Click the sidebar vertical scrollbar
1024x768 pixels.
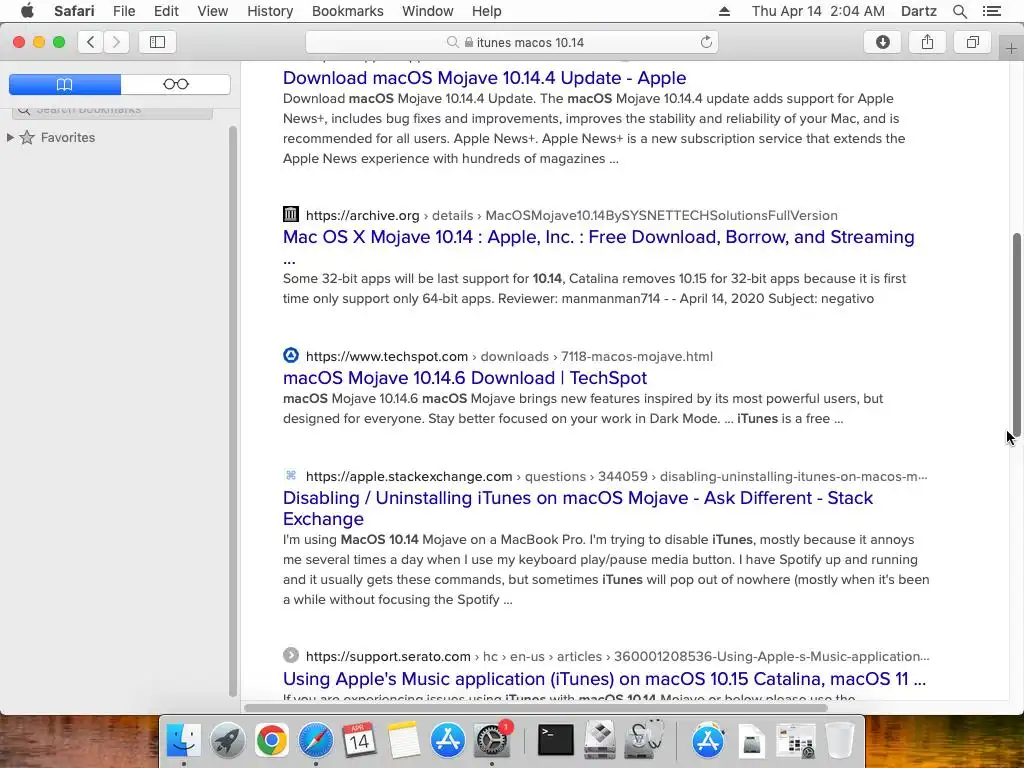[x=233, y=411]
